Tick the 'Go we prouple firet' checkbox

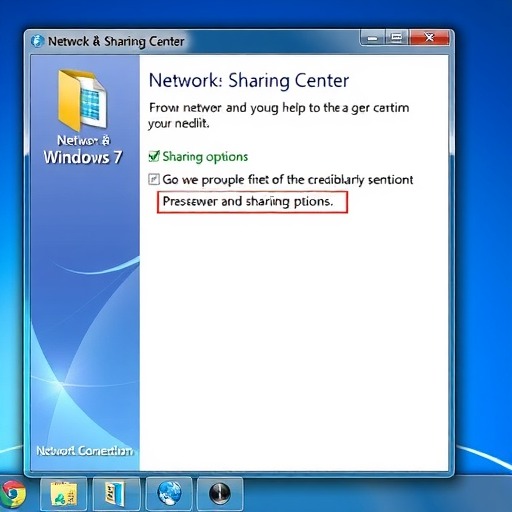[x=154, y=179]
